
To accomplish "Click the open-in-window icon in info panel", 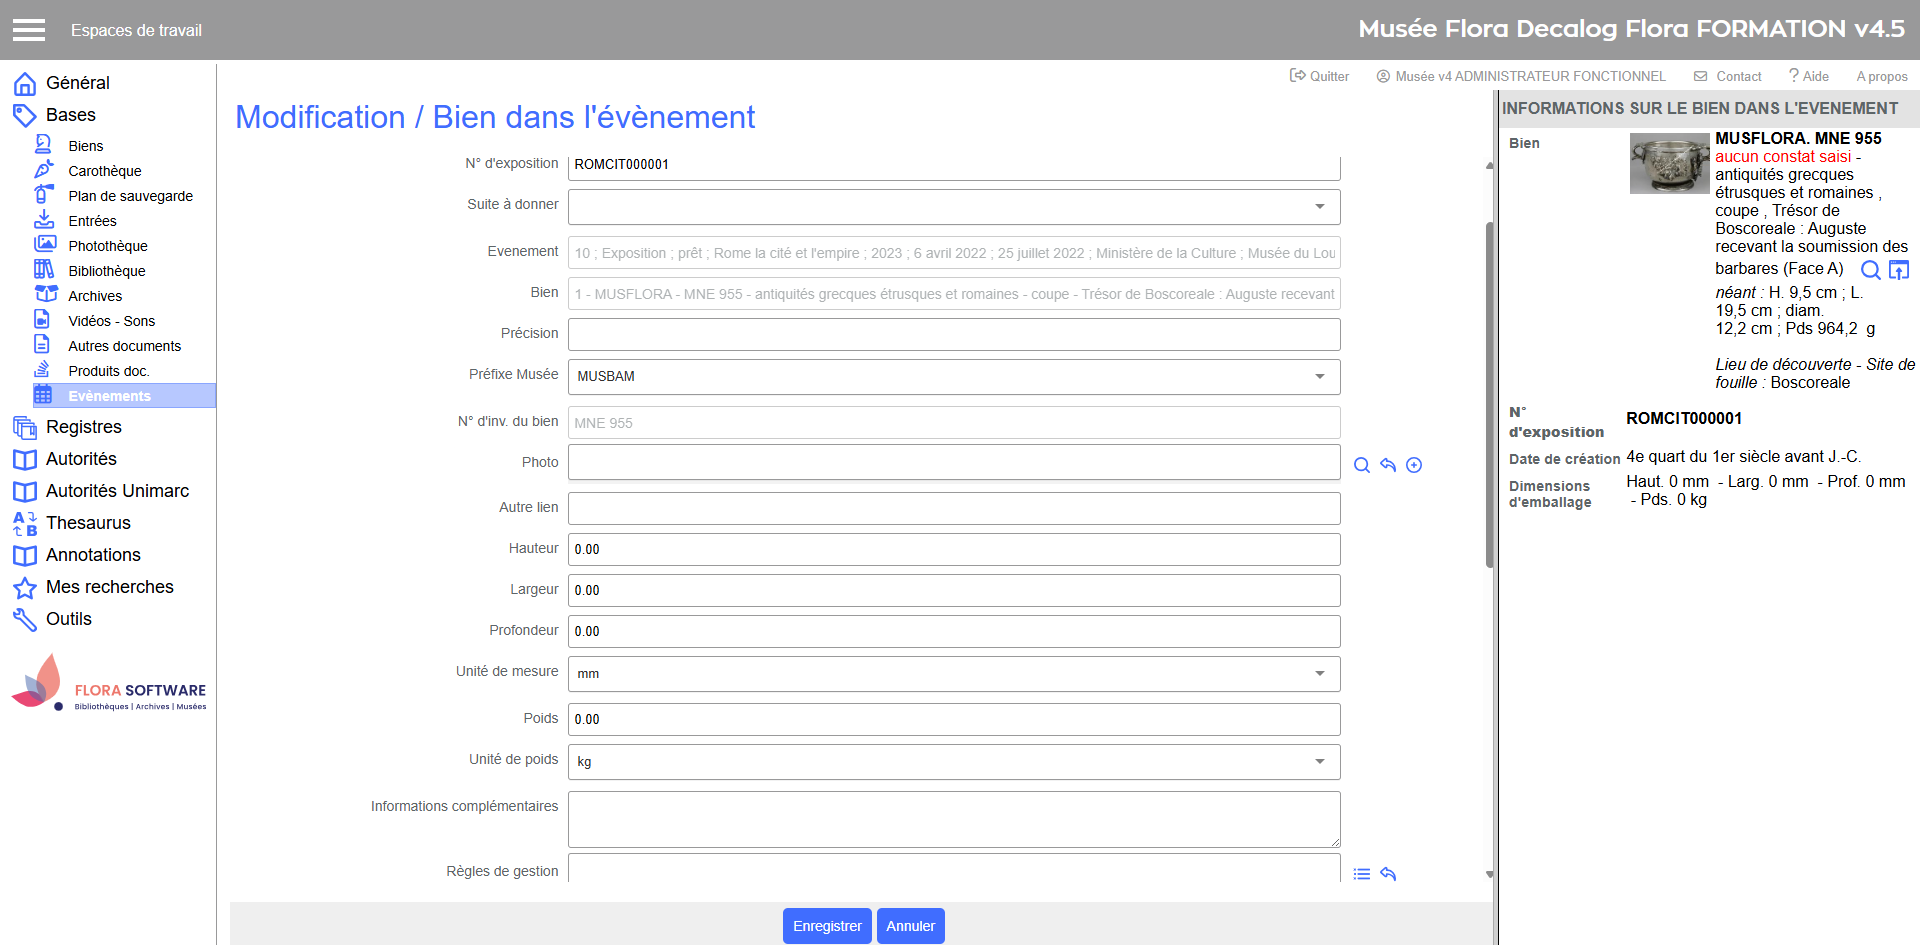I will 1898,270.
